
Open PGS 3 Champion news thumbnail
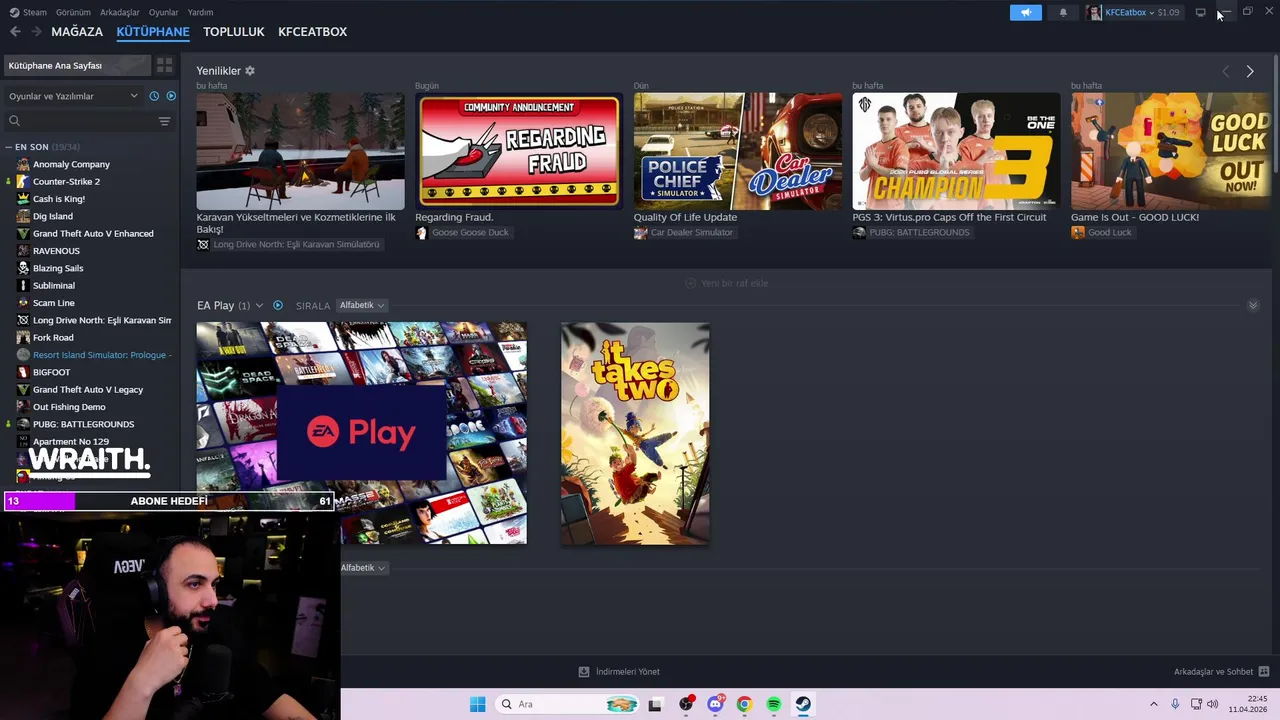click(956, 151)
